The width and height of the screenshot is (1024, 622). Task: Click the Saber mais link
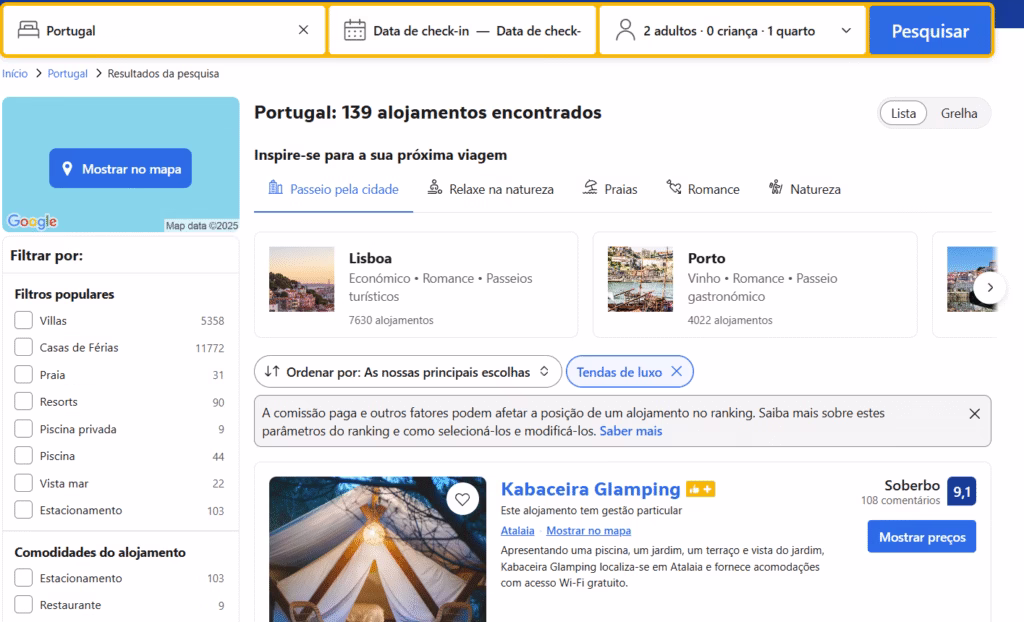click(631, 431)
